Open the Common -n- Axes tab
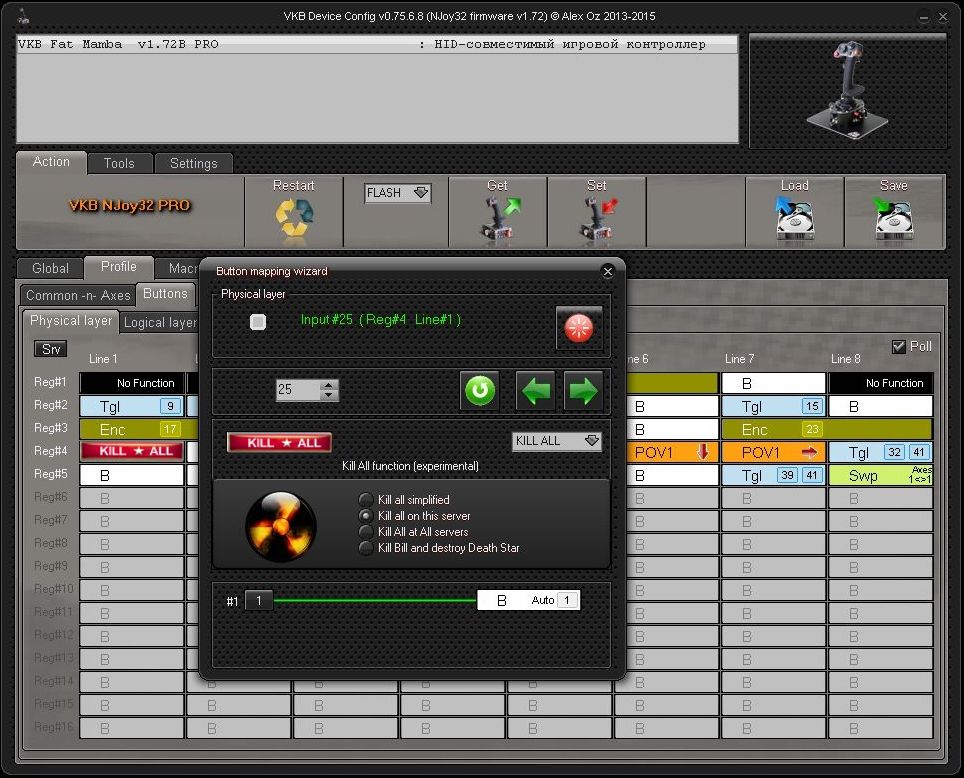964x778 pixels. (78, 295)
